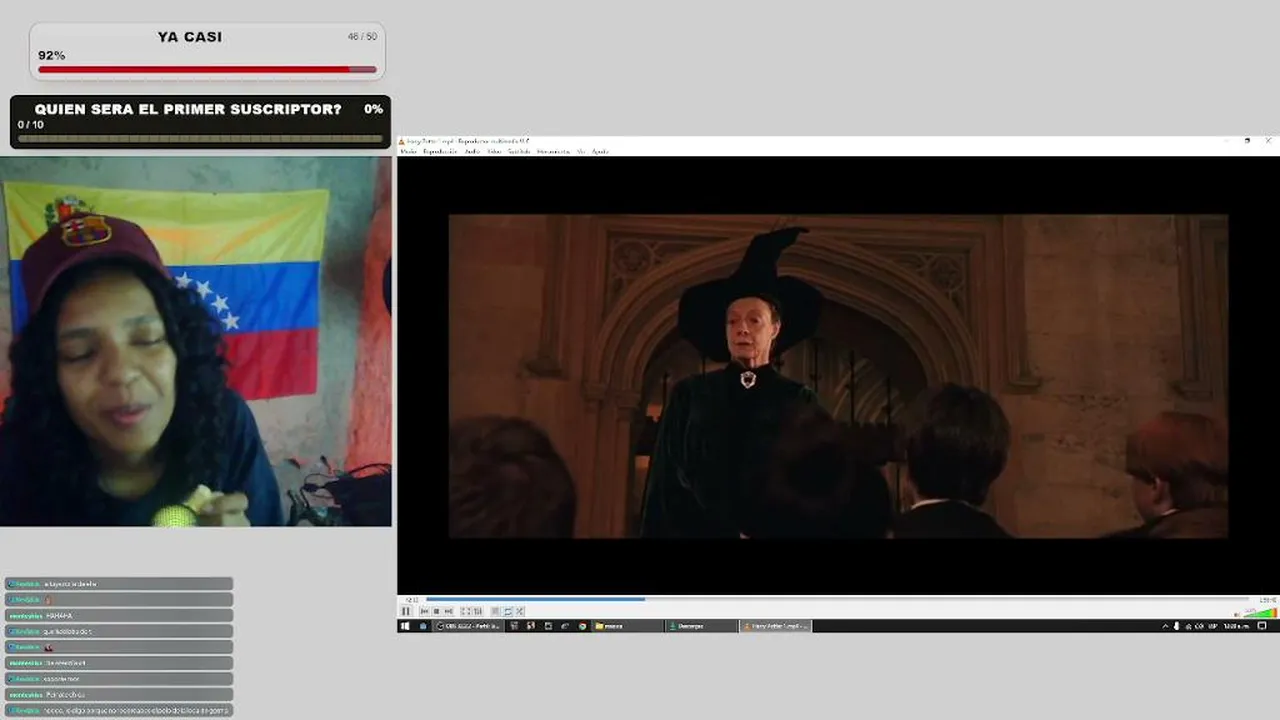Open the Herramientas menu
Screen dimensions: 1280x720
point(553,152)
